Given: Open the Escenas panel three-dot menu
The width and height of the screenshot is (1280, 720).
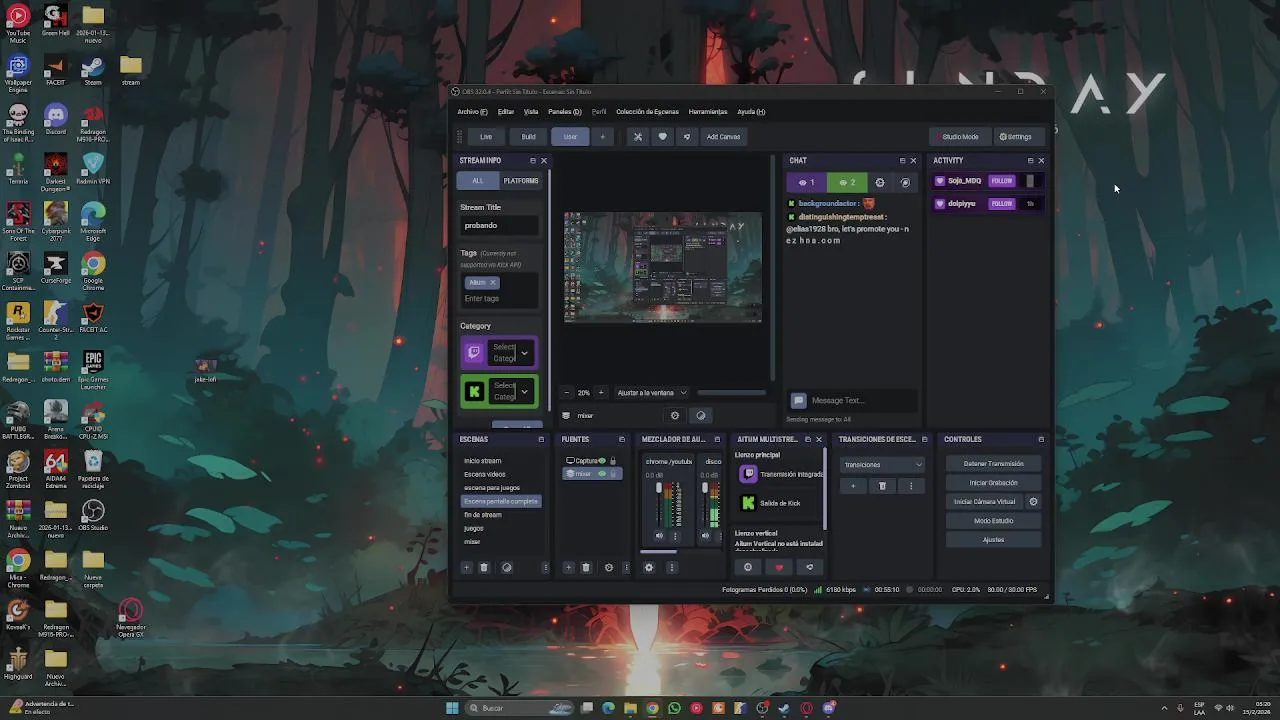Looking at the screenshot, I should [x=545, y=568].
